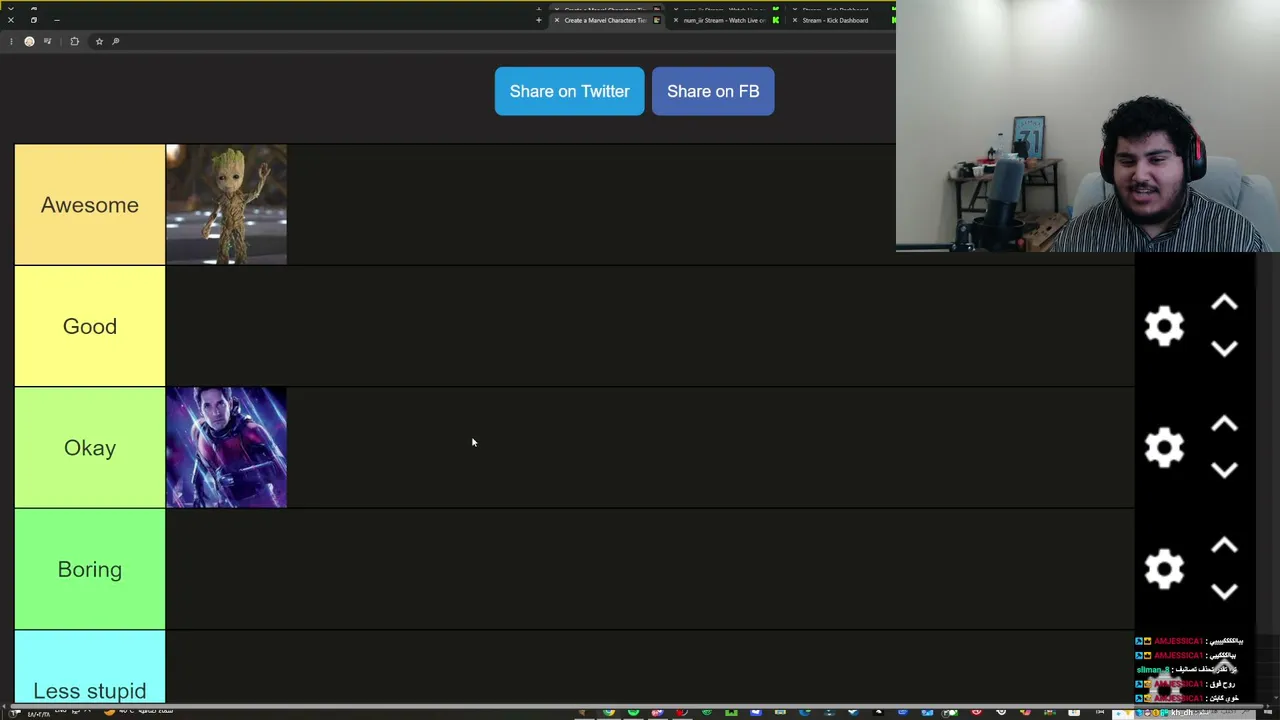This screenshot has height=720, width=1280.
Task: Click the Share on Twitter button
Action: click(x=570, y=91)
